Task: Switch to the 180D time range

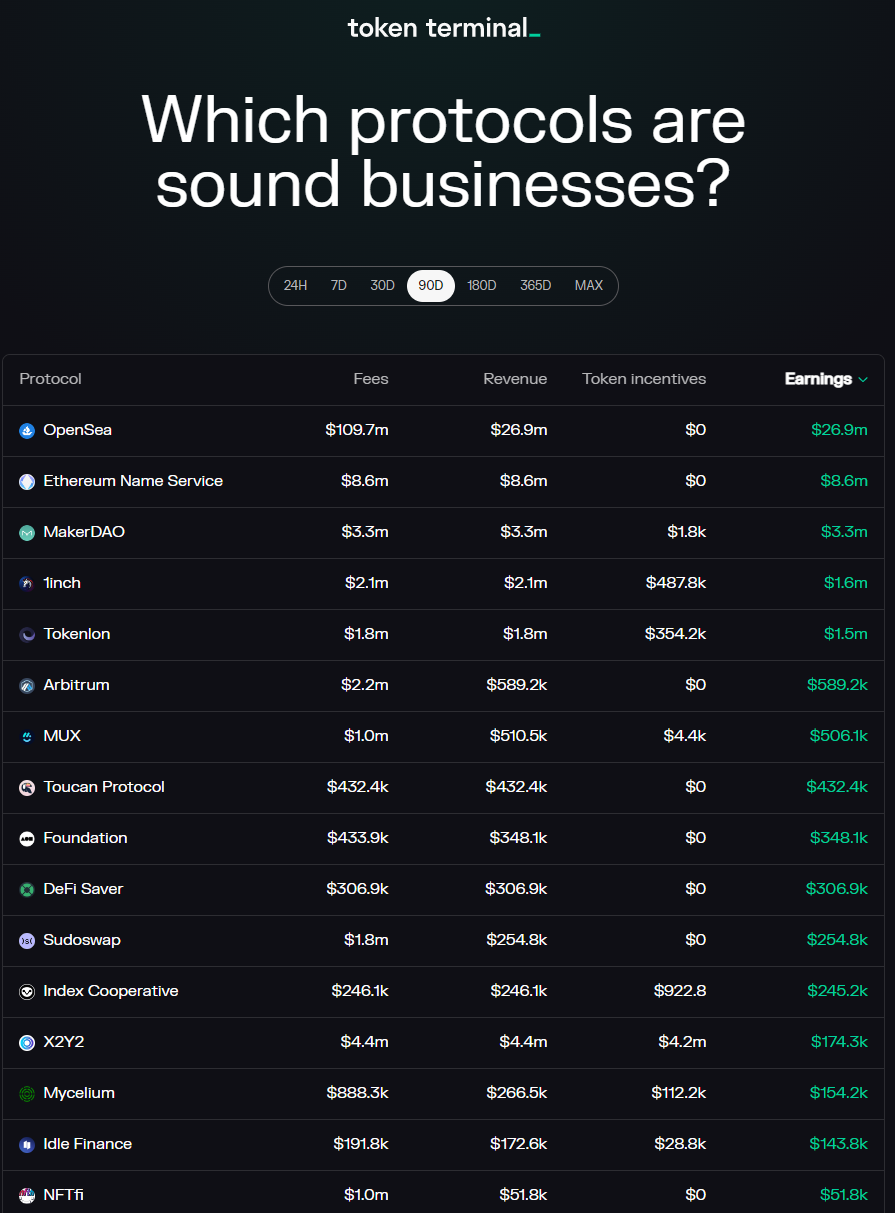Action: pos(482,286)
